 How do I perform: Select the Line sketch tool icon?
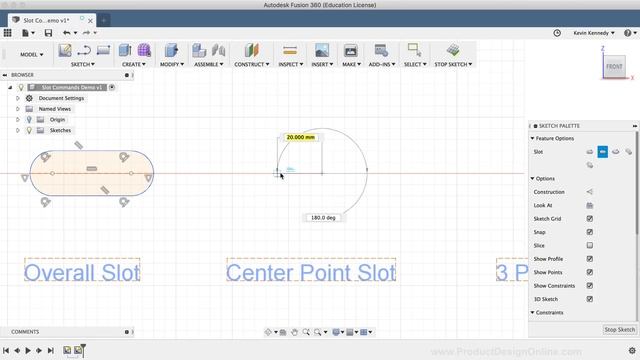84,51
